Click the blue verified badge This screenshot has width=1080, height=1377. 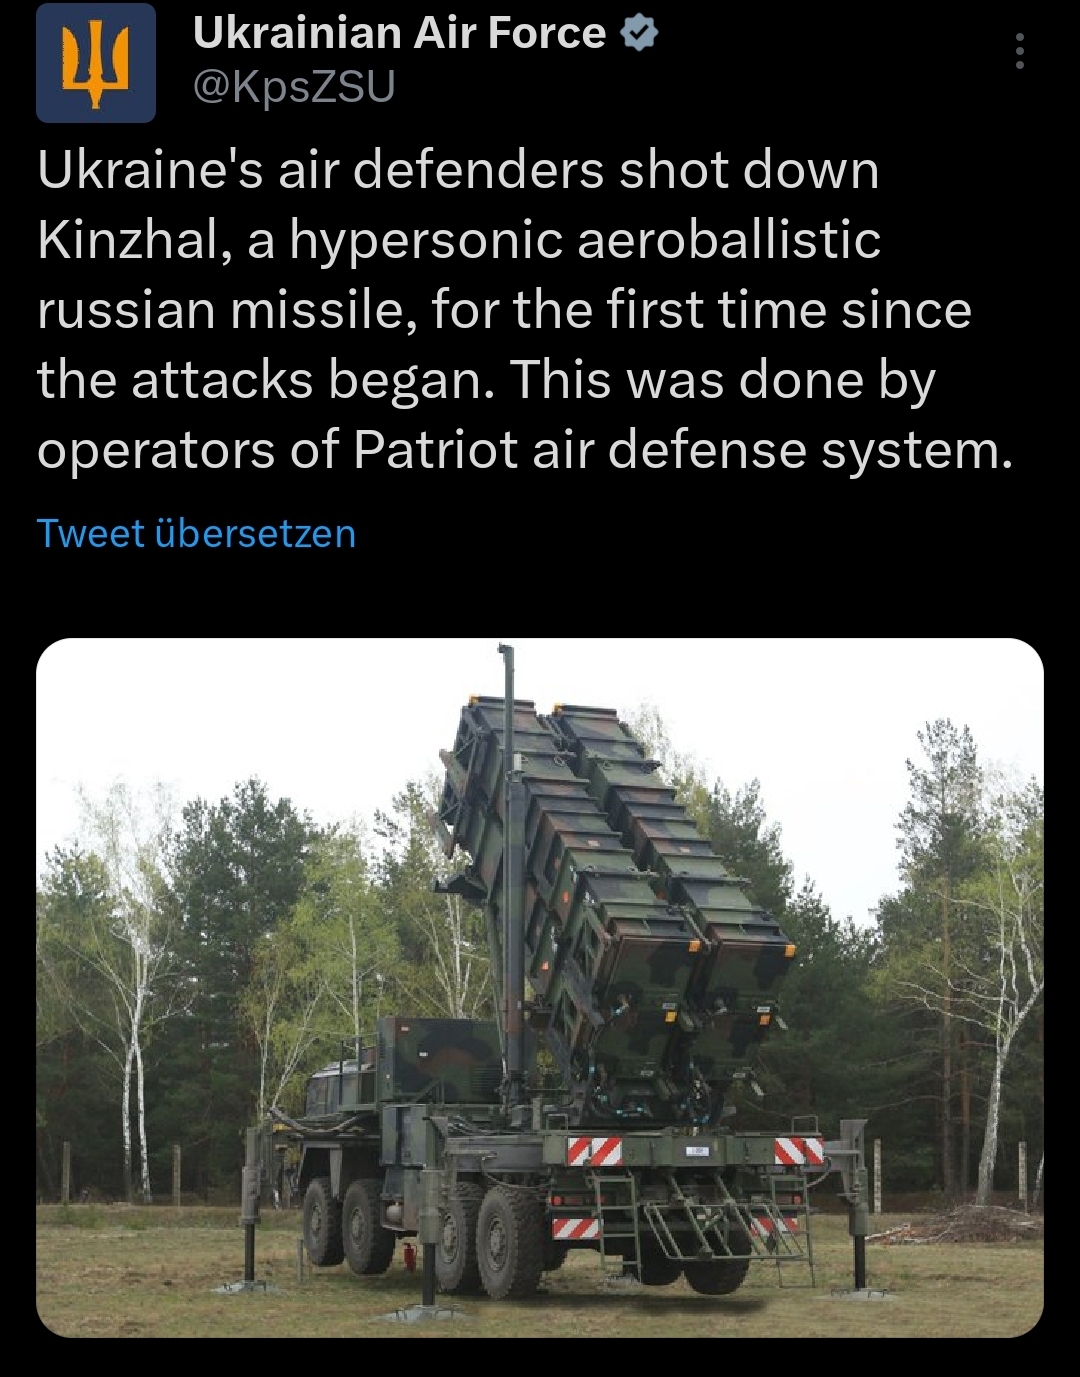(x=639, y=34)
